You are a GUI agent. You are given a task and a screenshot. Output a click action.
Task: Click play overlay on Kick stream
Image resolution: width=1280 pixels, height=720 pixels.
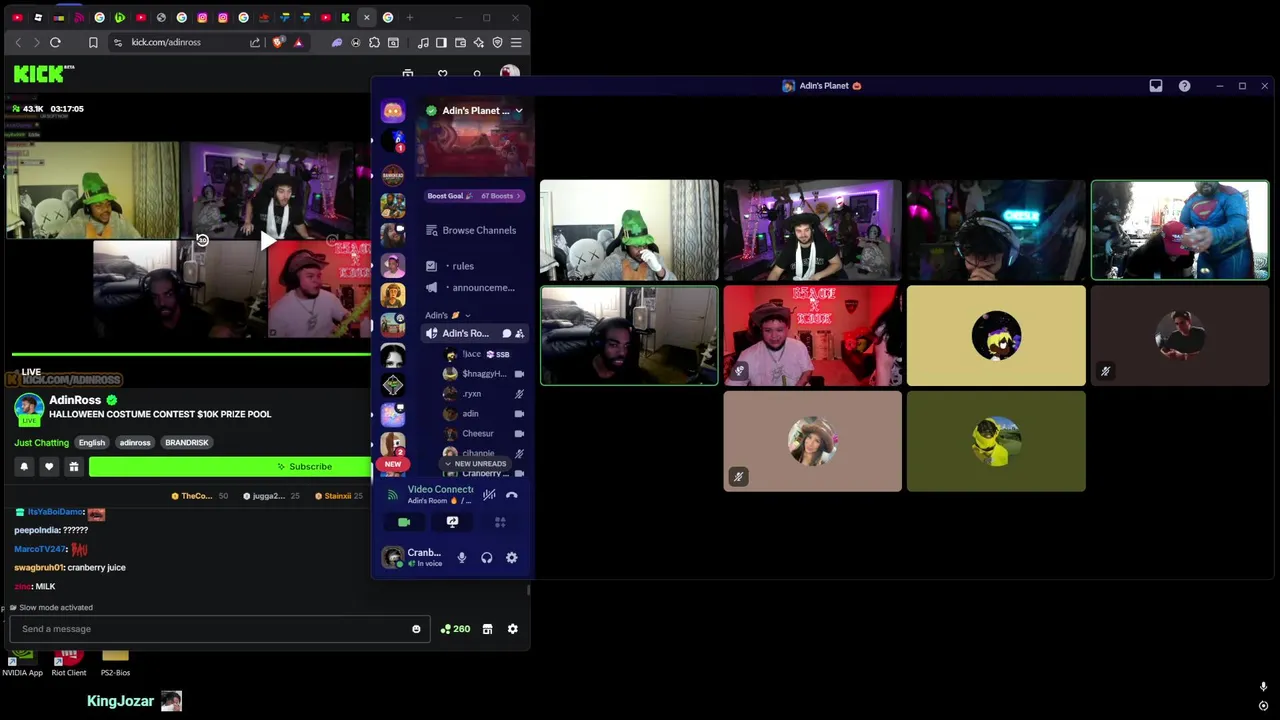tap(267, 241)
